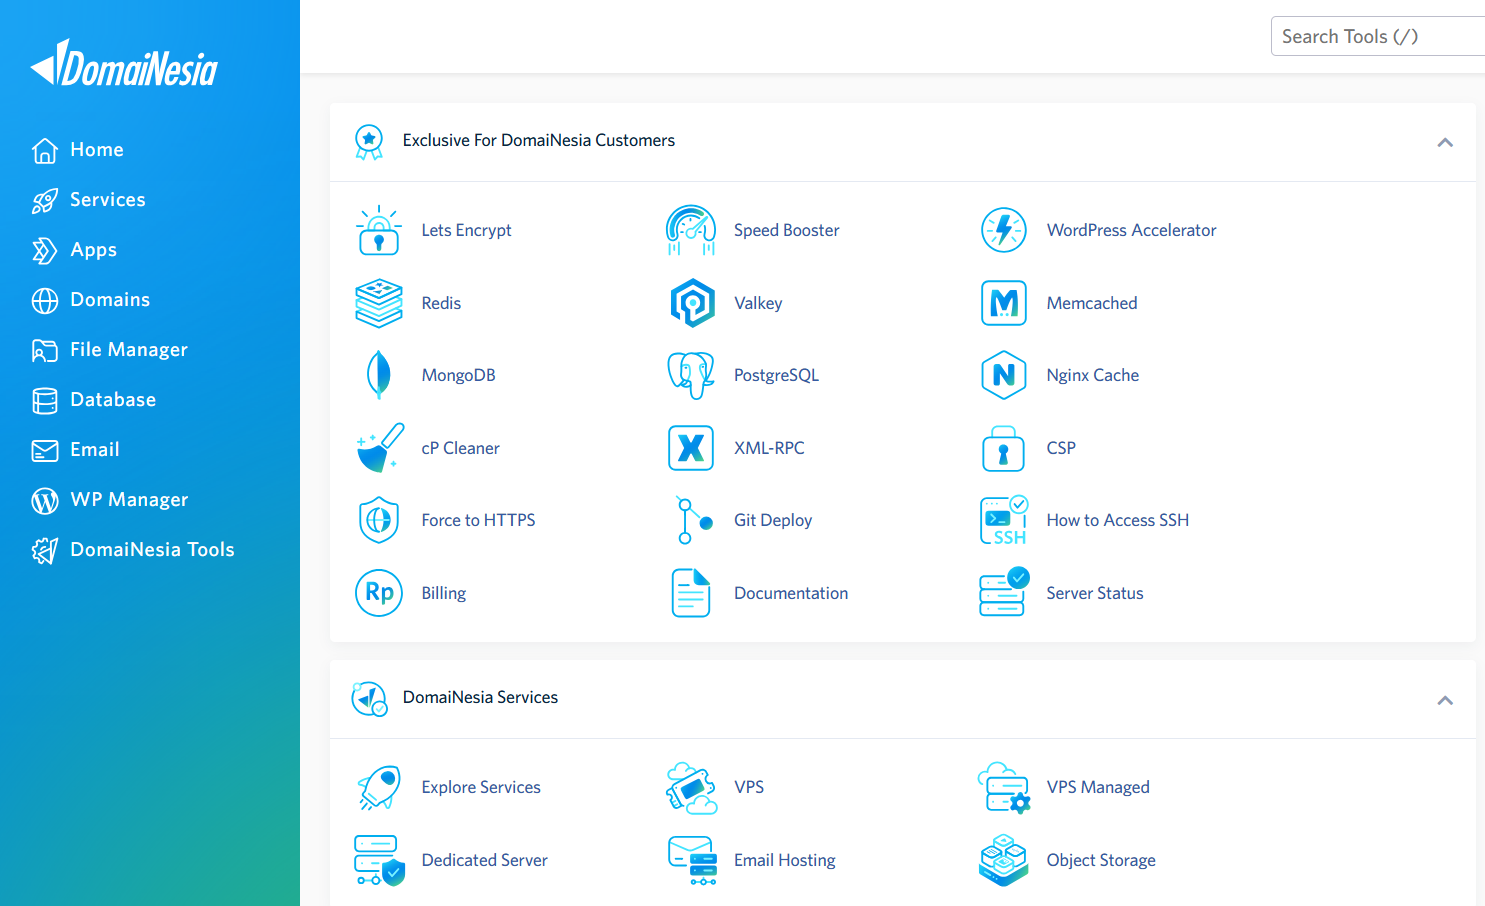
Task: Collapse the DomaiNesia Services section chevron
Action: click(x=1445, y=700)
